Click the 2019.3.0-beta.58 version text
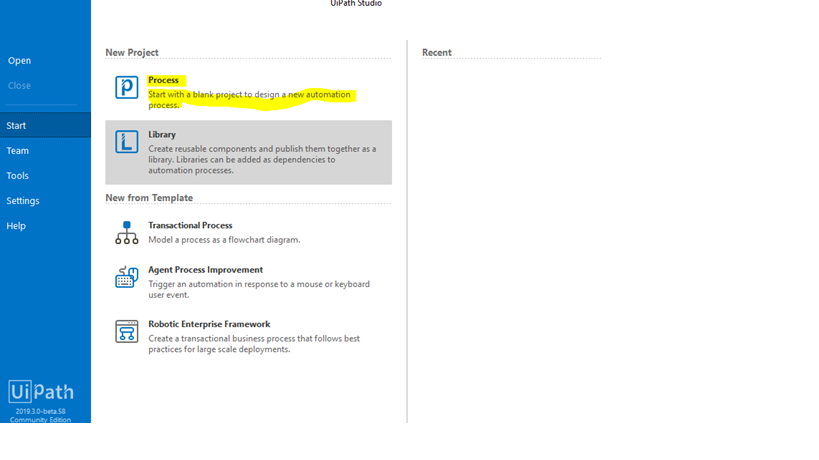This screenshot has height=460, width=819. click(x=40, y=411)
